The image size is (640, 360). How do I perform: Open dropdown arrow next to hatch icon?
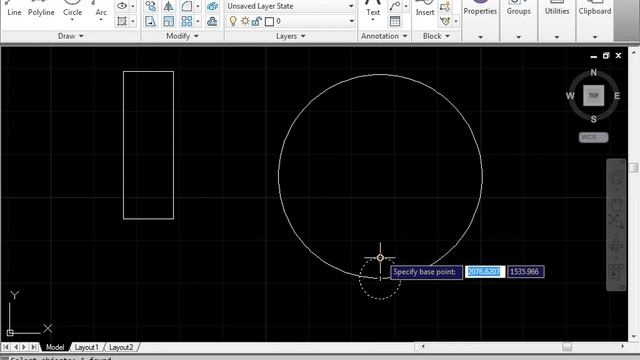(133, 21)
